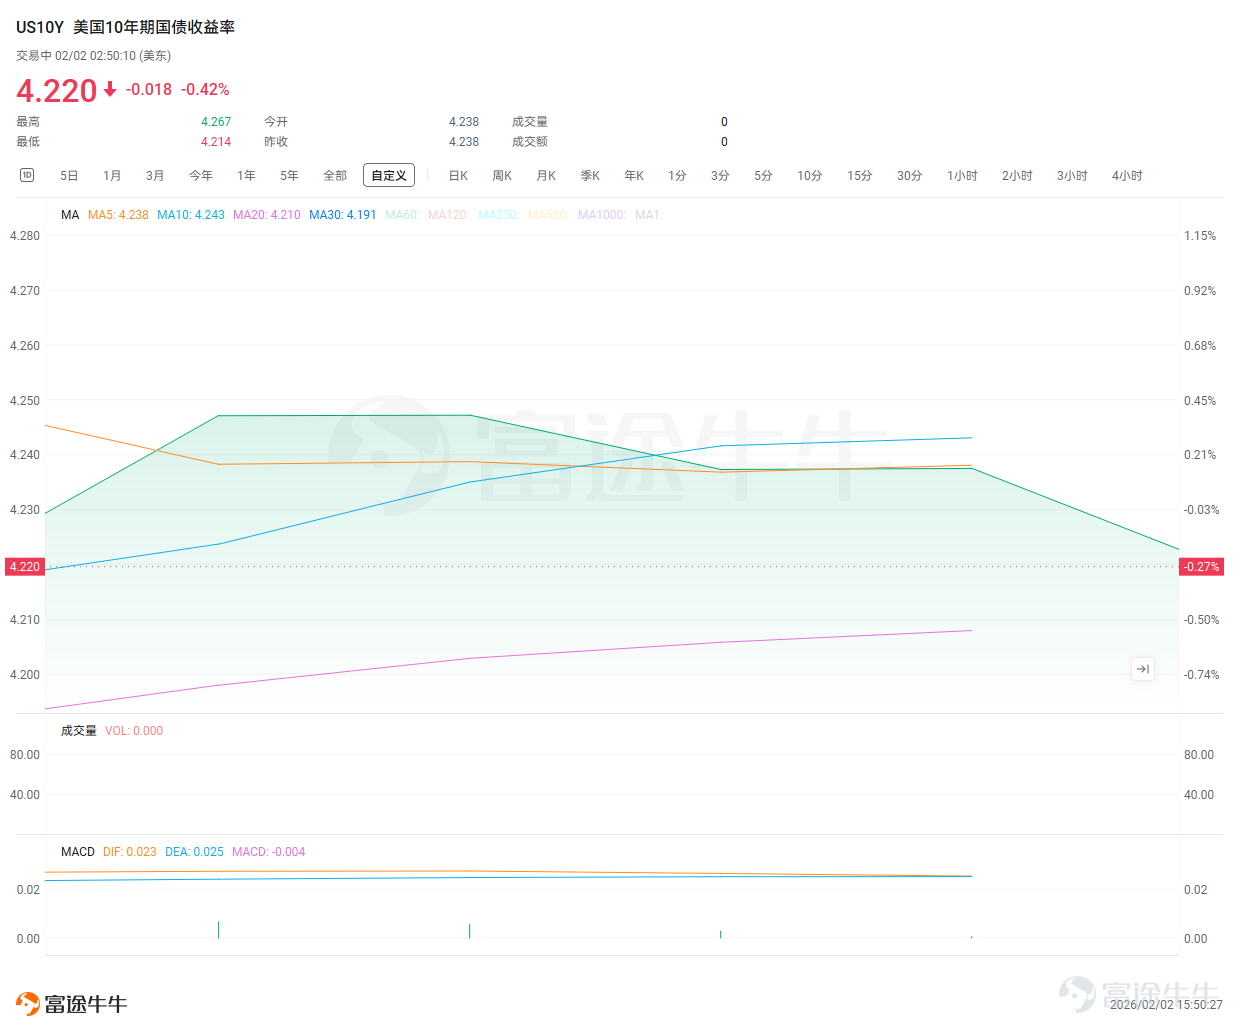This screenshot has height=1031, width=1239.
Task: Select the 10分 minute interval
Action: tap(810, 176)
